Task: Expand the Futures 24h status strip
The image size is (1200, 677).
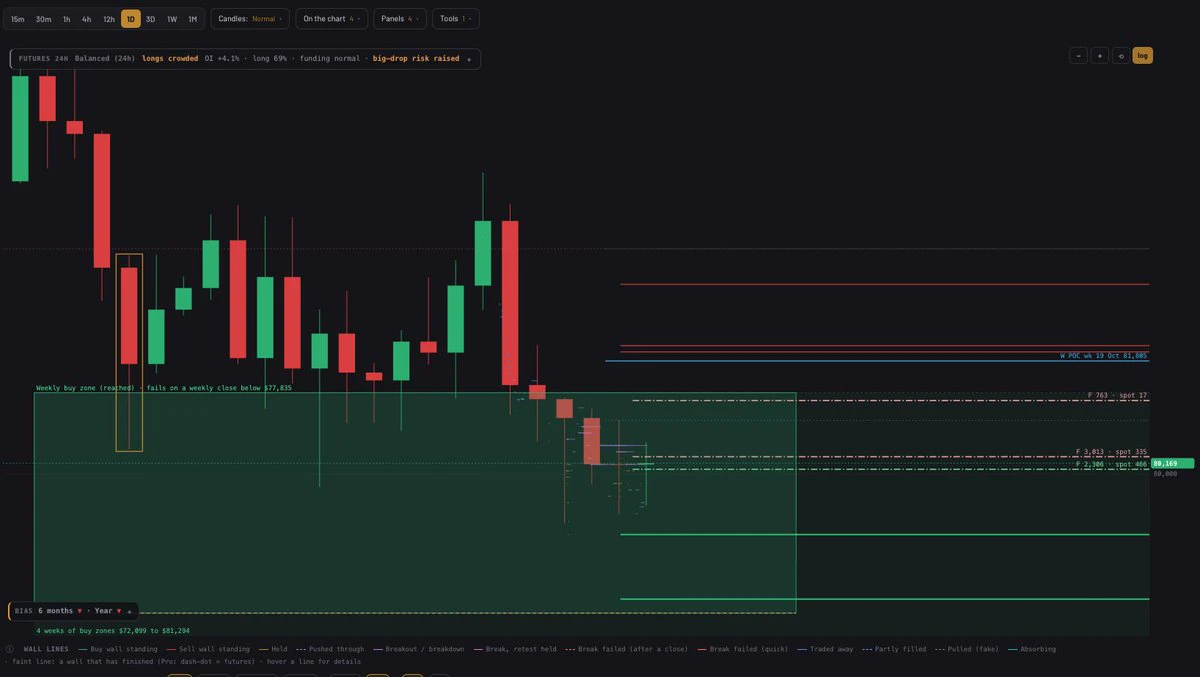Action: coord(469,59)
